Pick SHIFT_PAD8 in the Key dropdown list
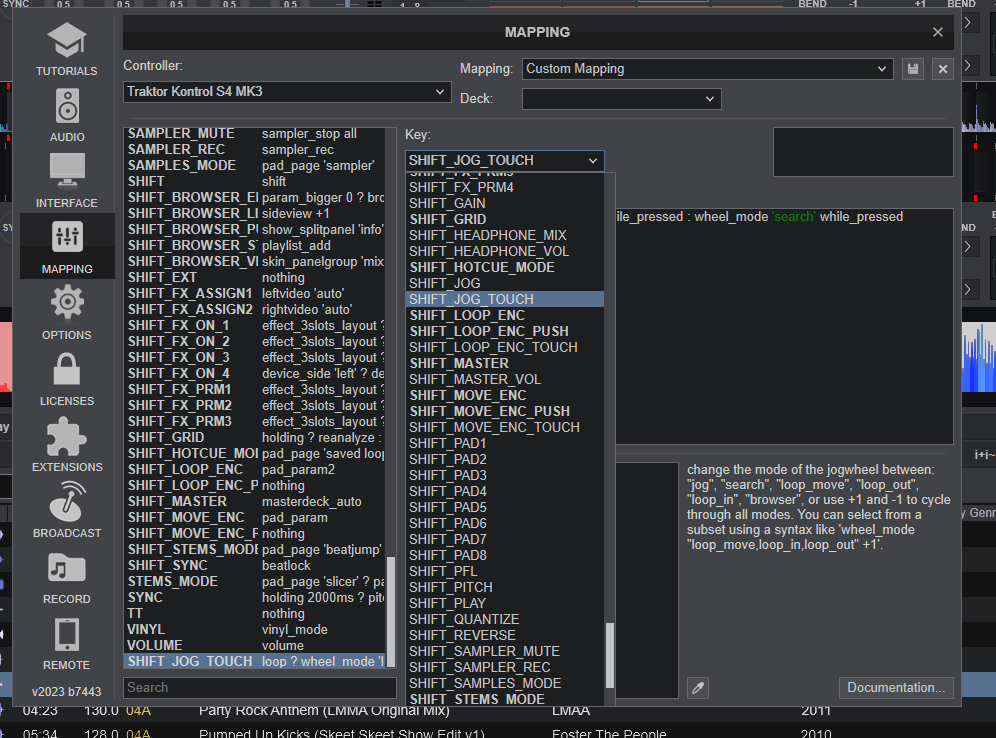 click(504, 555)
